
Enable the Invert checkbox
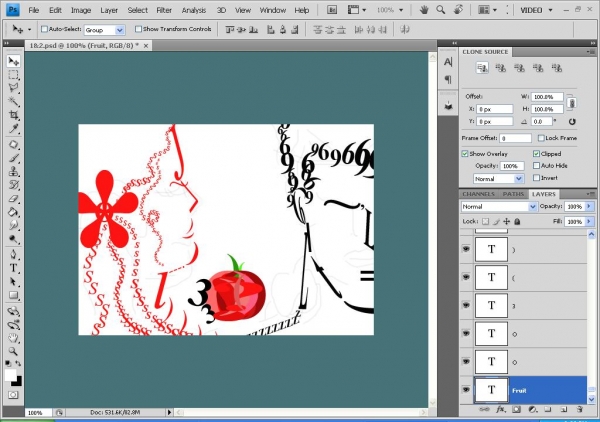coord(536,178)
